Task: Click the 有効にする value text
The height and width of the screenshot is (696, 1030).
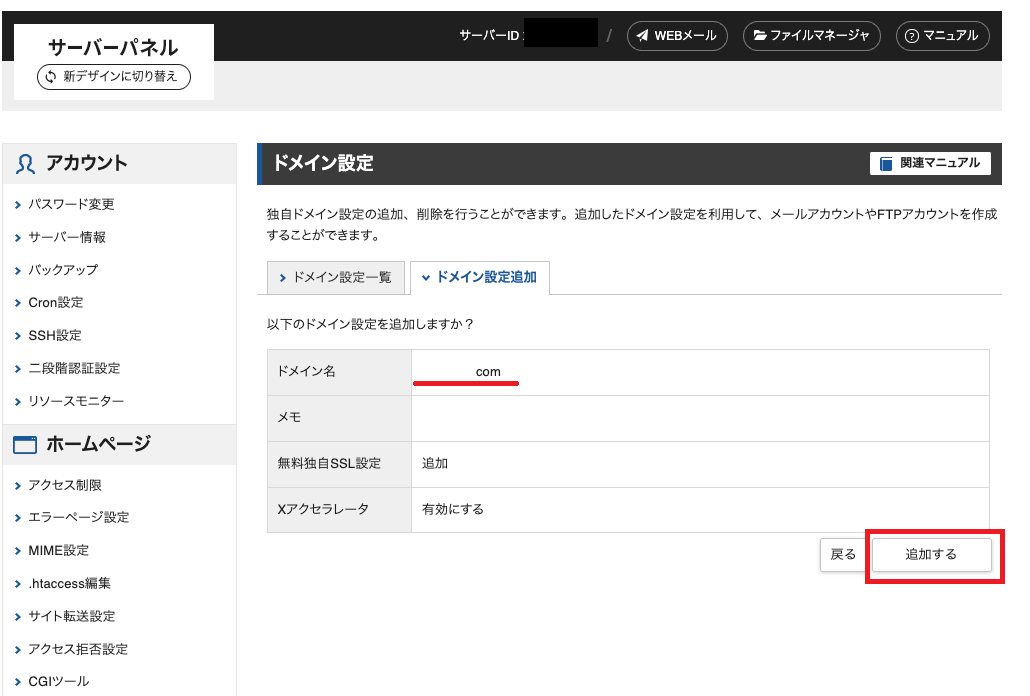Action: point(453,510)
